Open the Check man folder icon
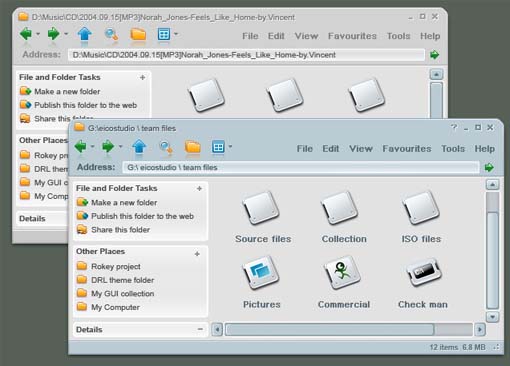510x366 pixels. click(x=424, y=272)
